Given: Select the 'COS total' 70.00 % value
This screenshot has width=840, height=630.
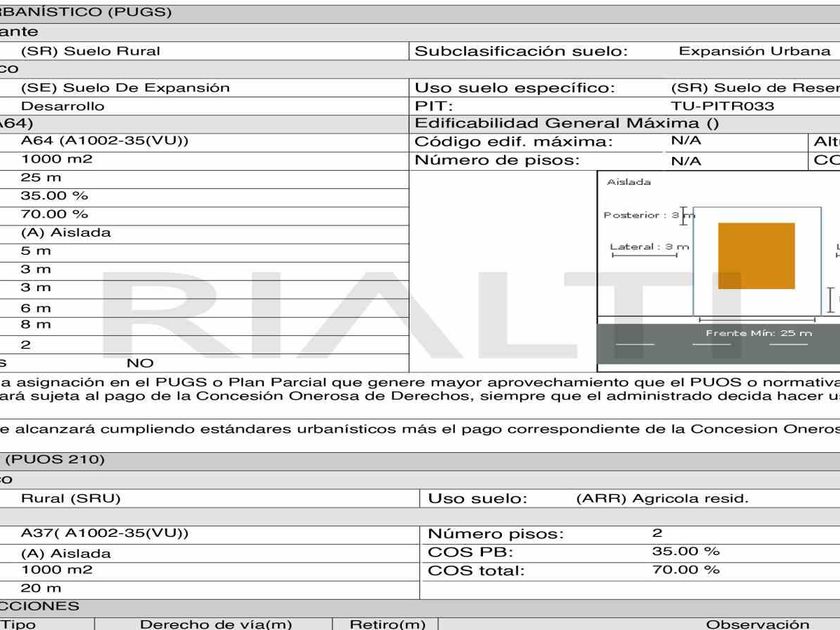Looking at the screenshot, I should click(685, 570).
